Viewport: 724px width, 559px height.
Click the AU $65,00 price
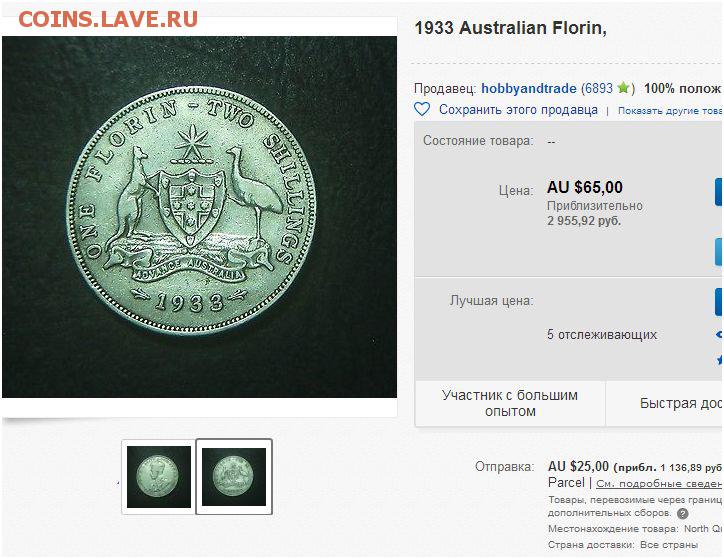pos(585,187)
